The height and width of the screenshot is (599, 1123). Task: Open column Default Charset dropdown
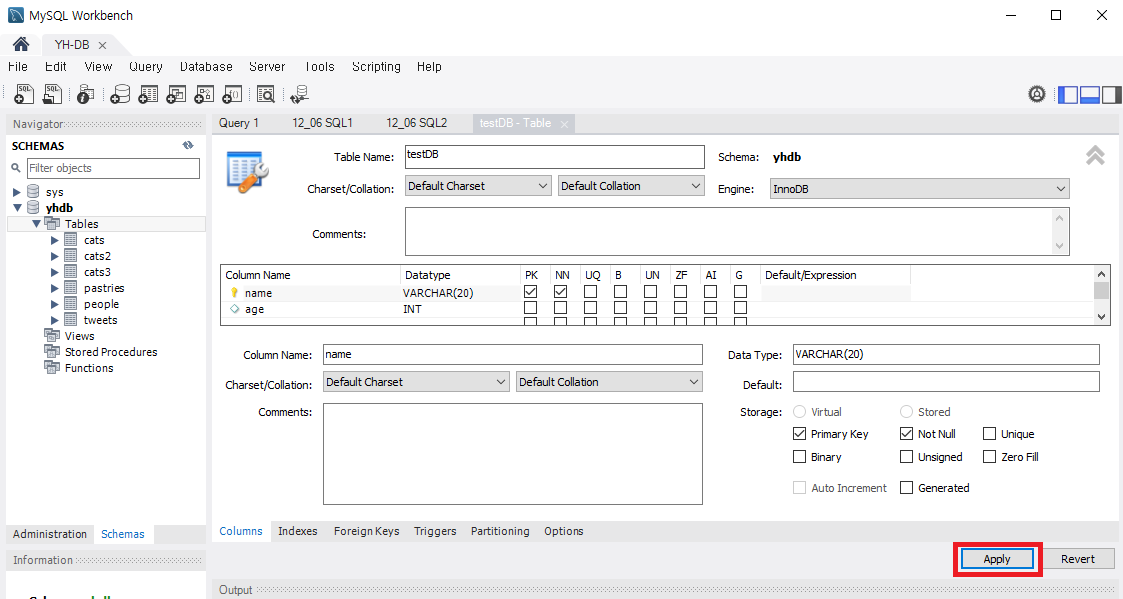(x=416, y=382)
